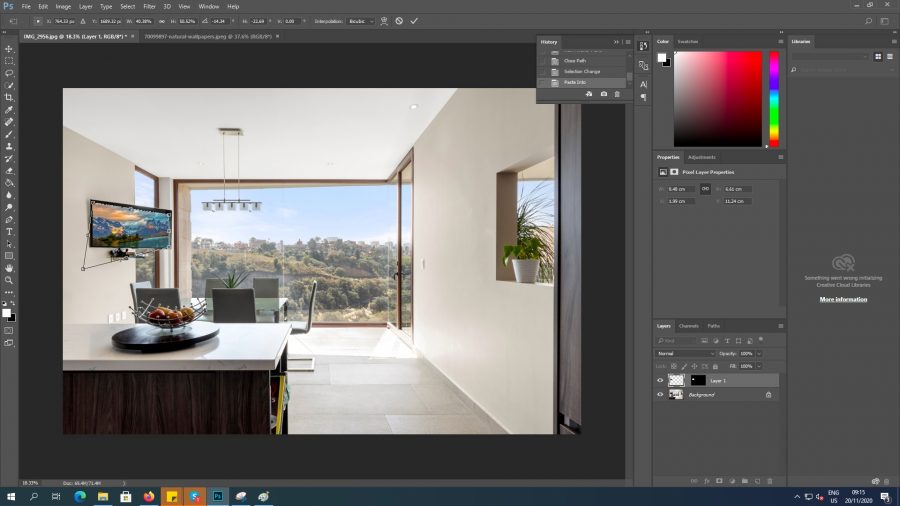Viewport: 900px width, 506px height.
Task: Add layer style fx
Action: point(707,481)
